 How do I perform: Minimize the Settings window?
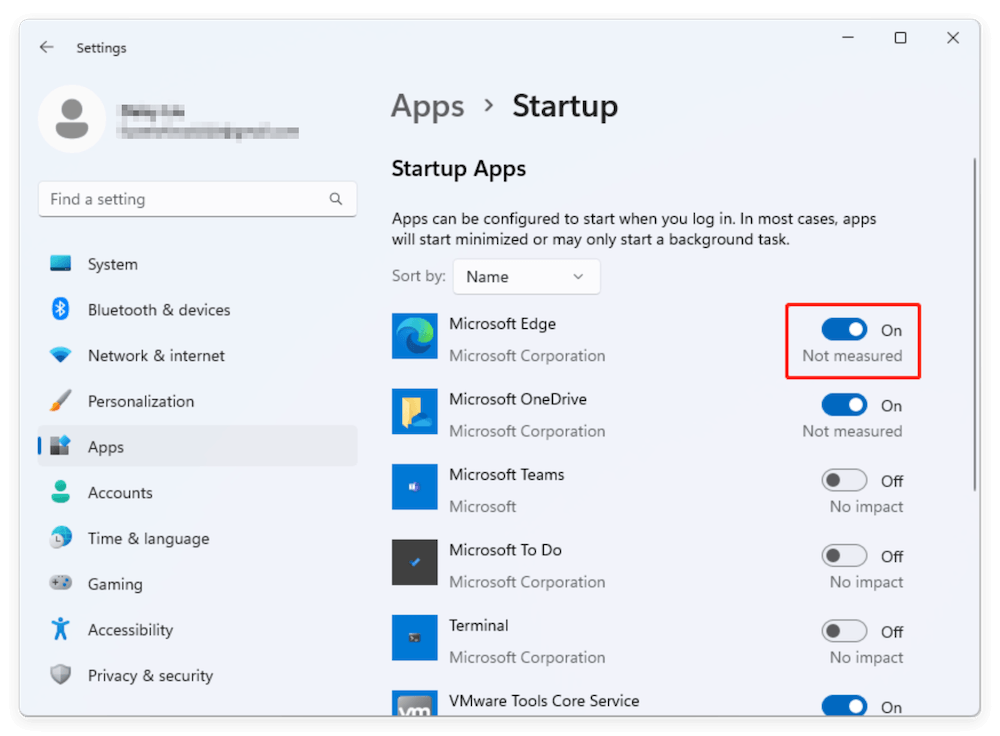pyautogui.click(x=848, y=38)
